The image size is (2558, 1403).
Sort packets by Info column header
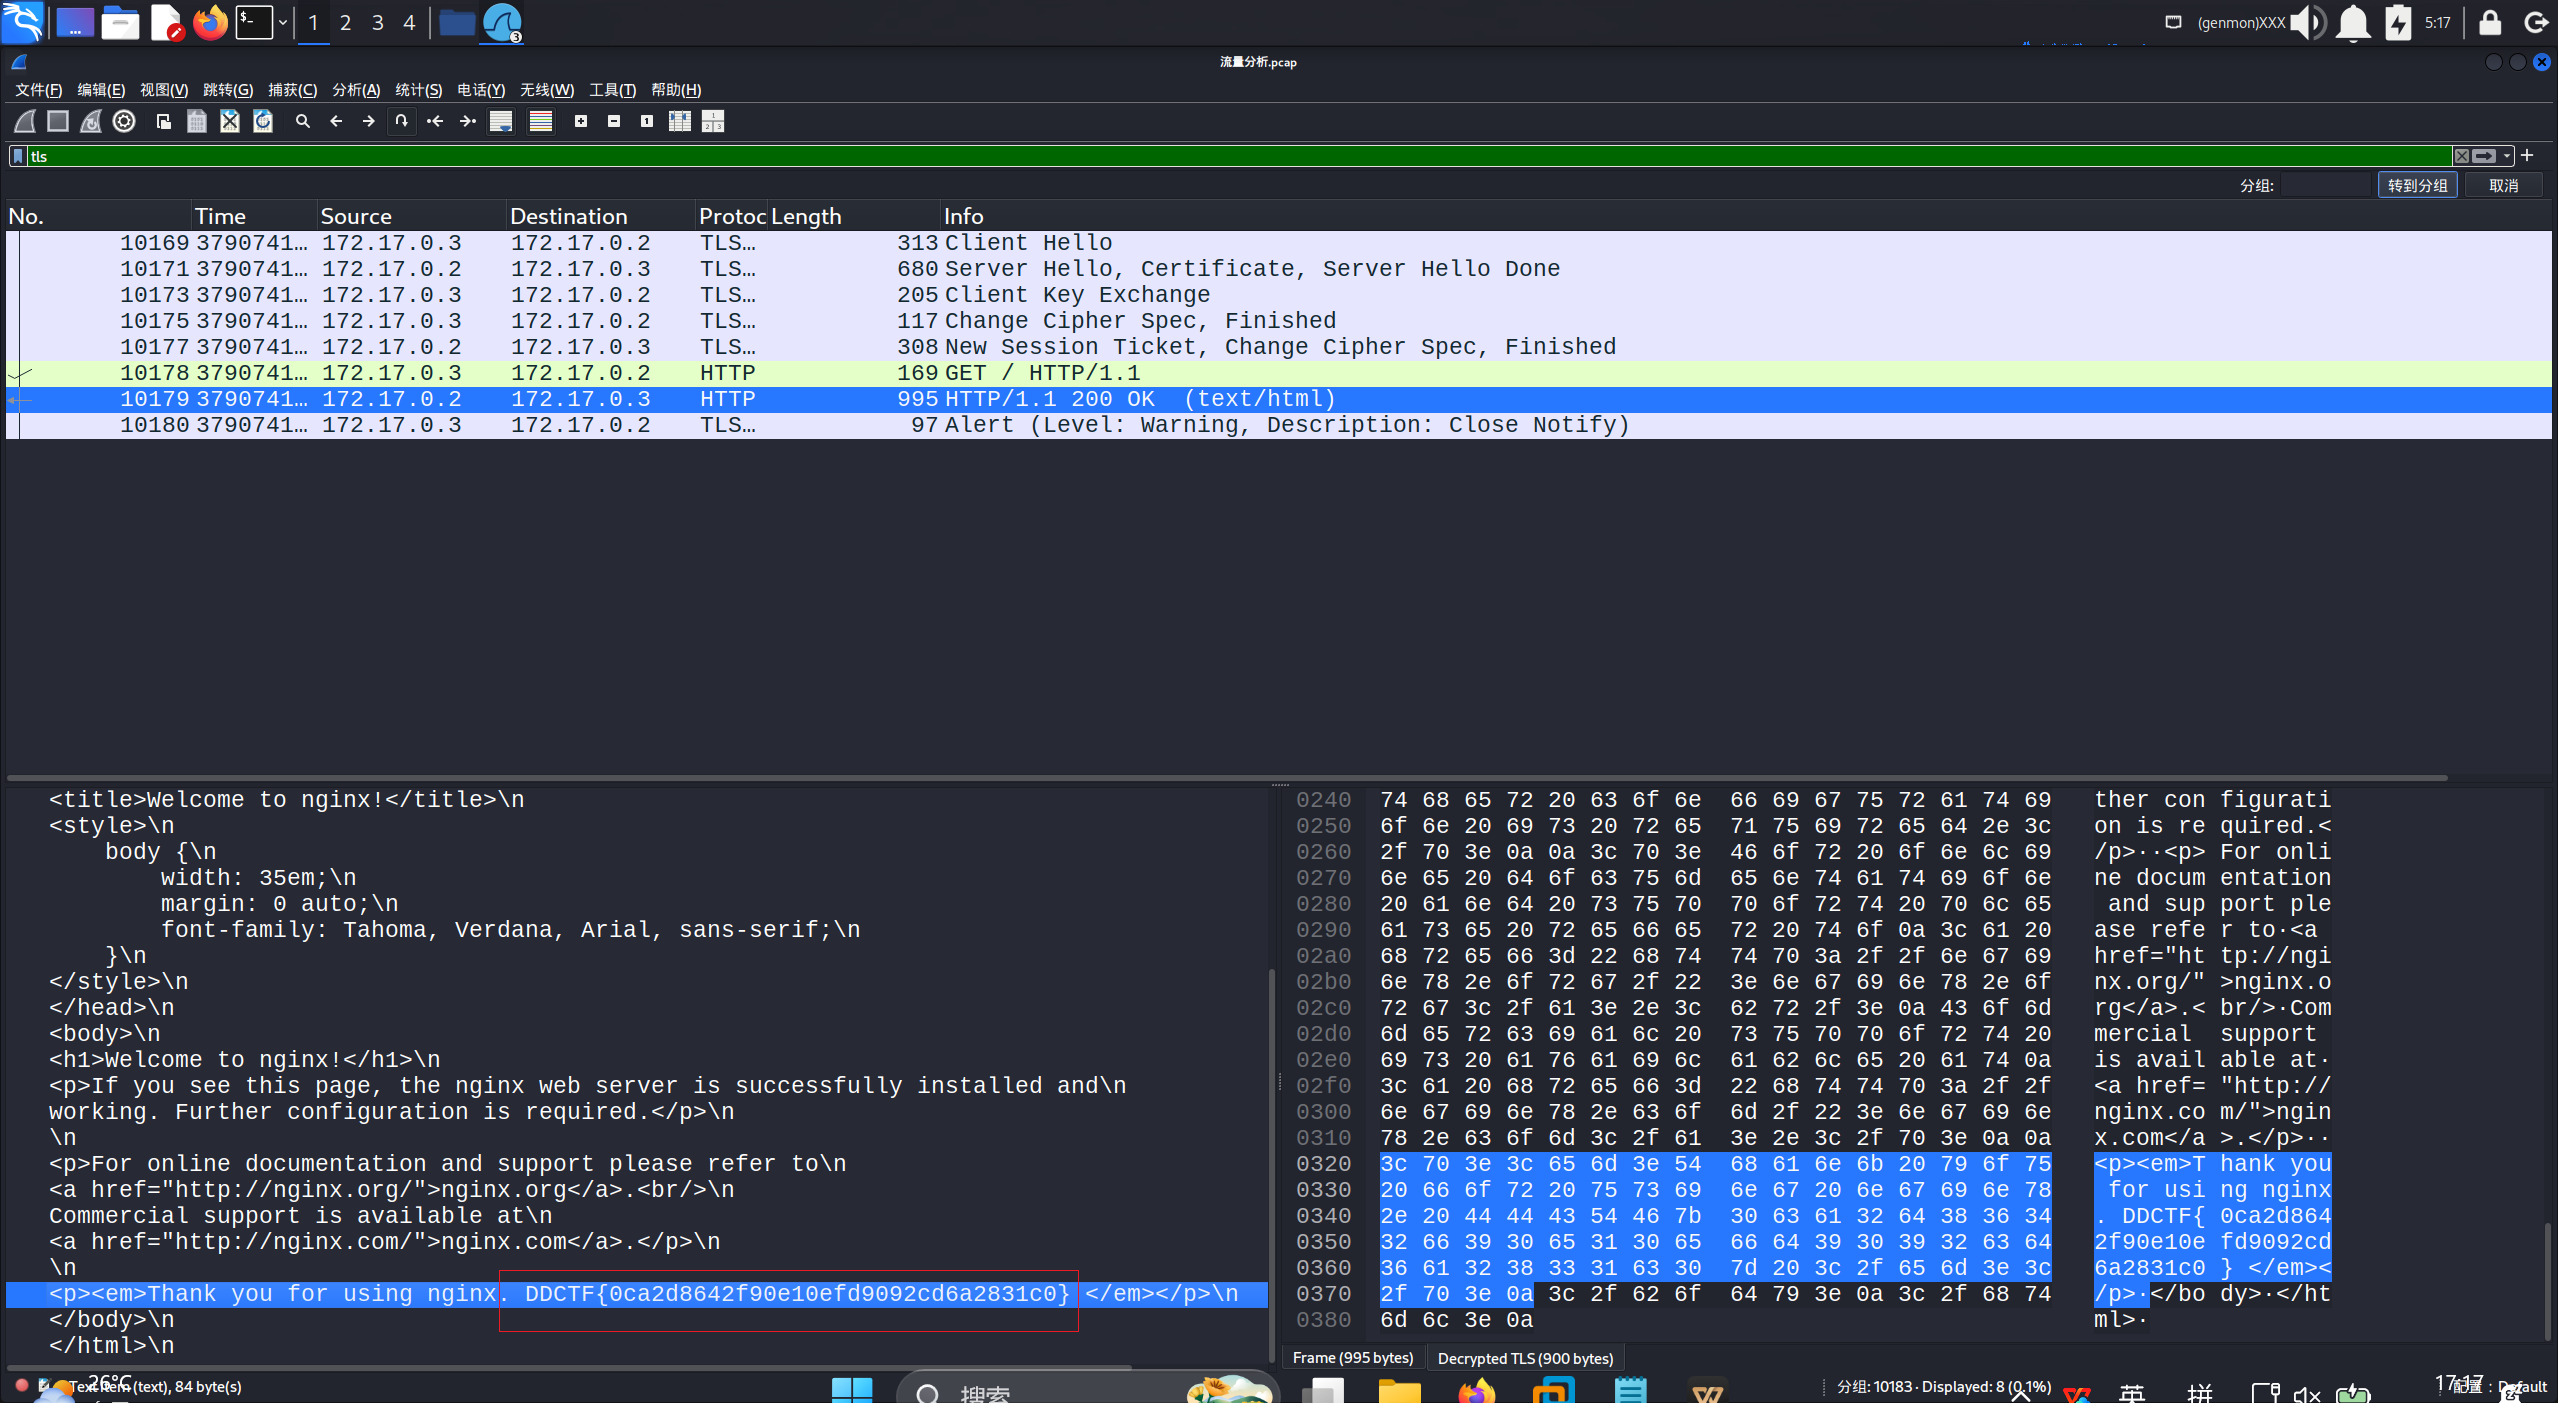point(1745,216)
